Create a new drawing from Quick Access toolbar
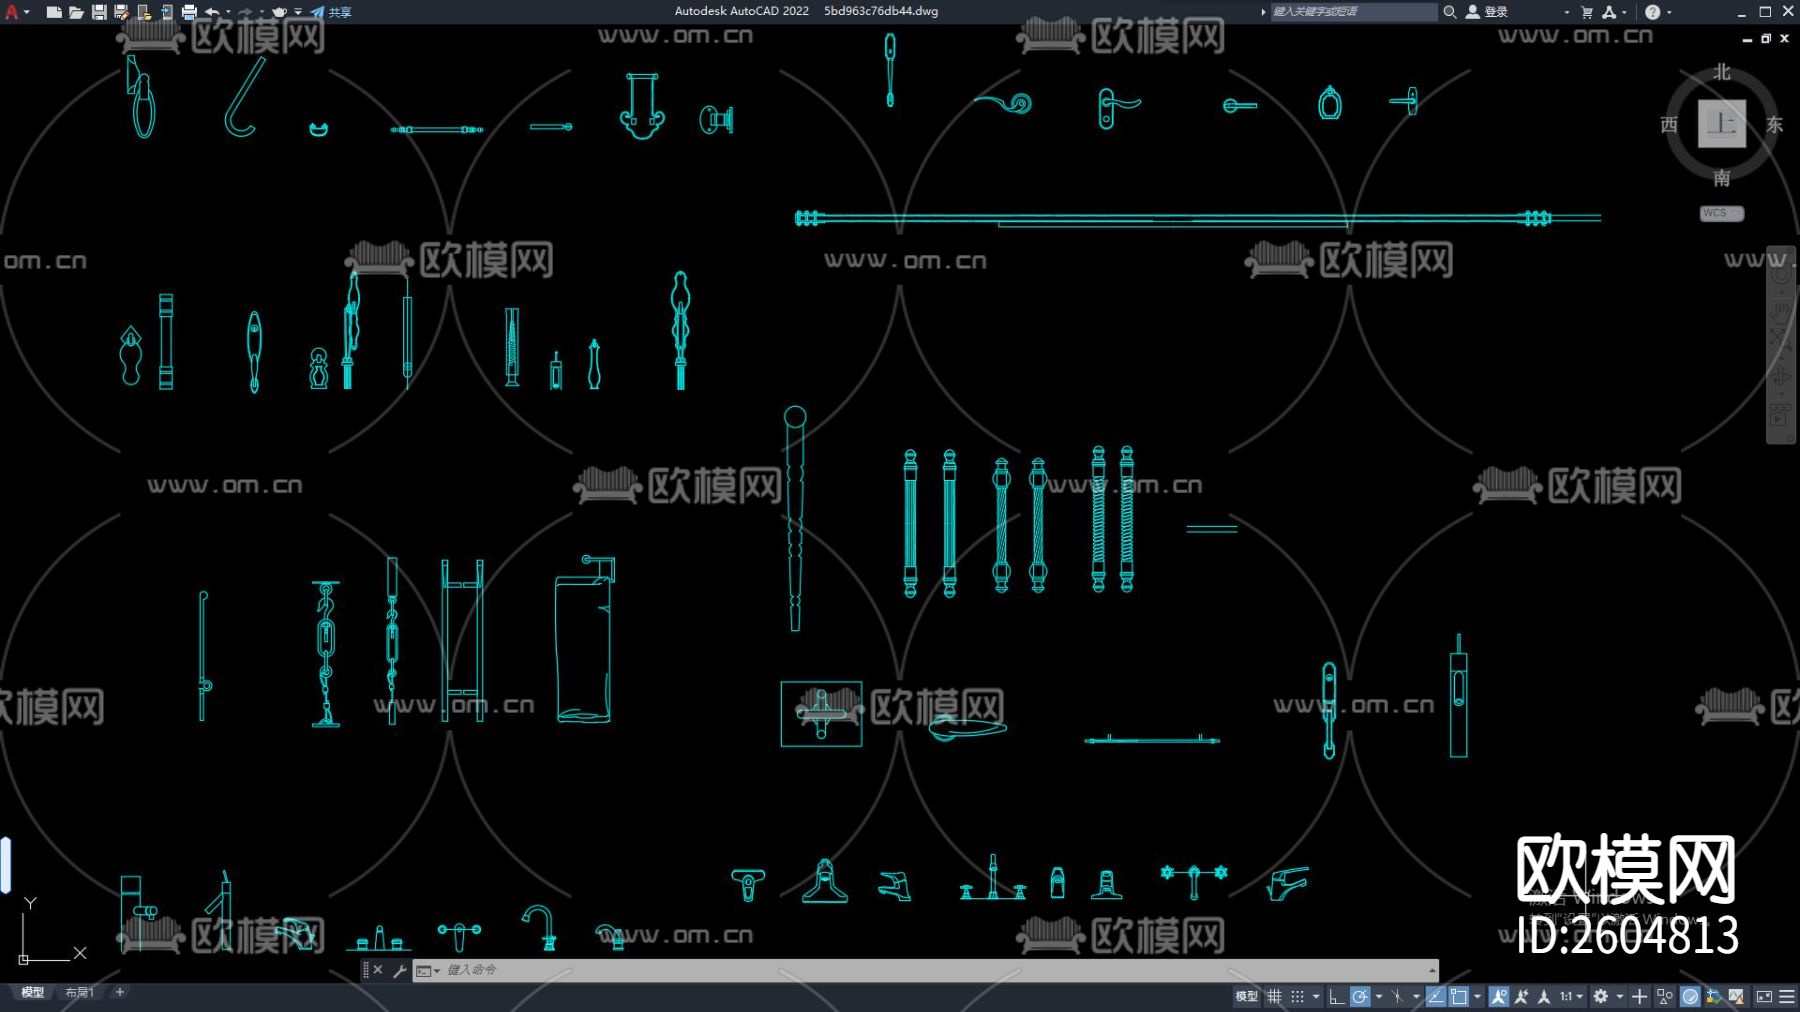This screenshot has width=1800, height=1012. point(54,12)
